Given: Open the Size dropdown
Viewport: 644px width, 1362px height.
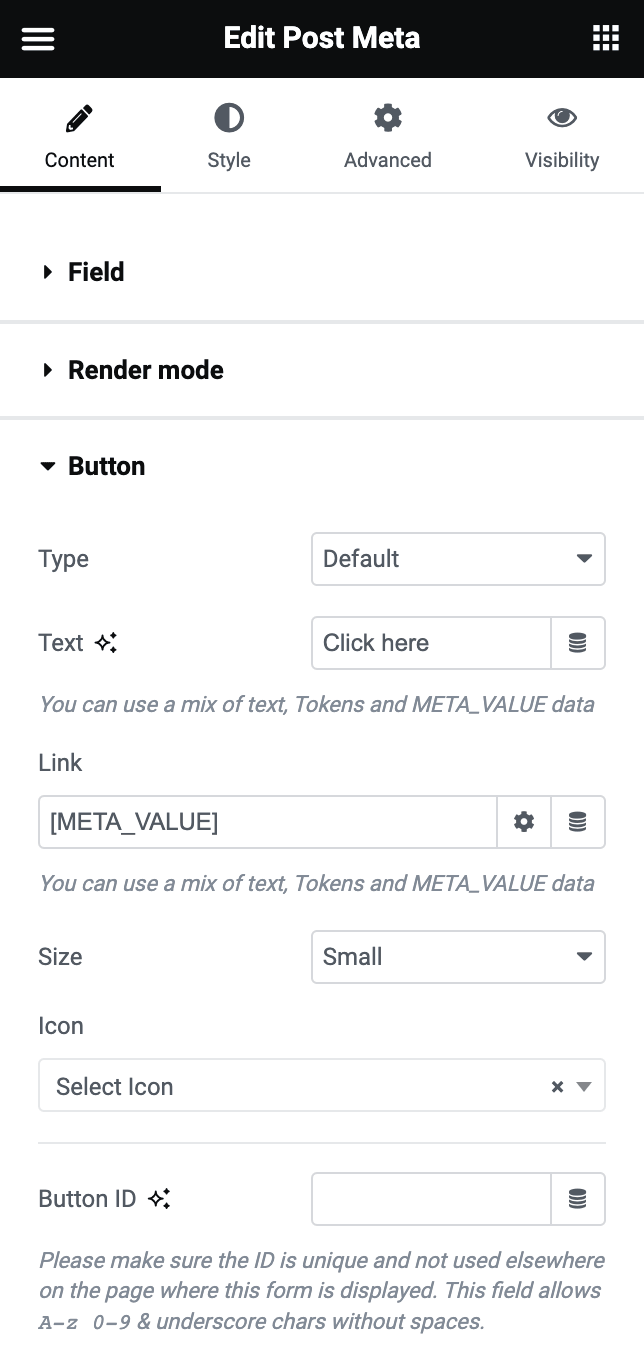Looking at the screenshot, I should pos(458,957).
